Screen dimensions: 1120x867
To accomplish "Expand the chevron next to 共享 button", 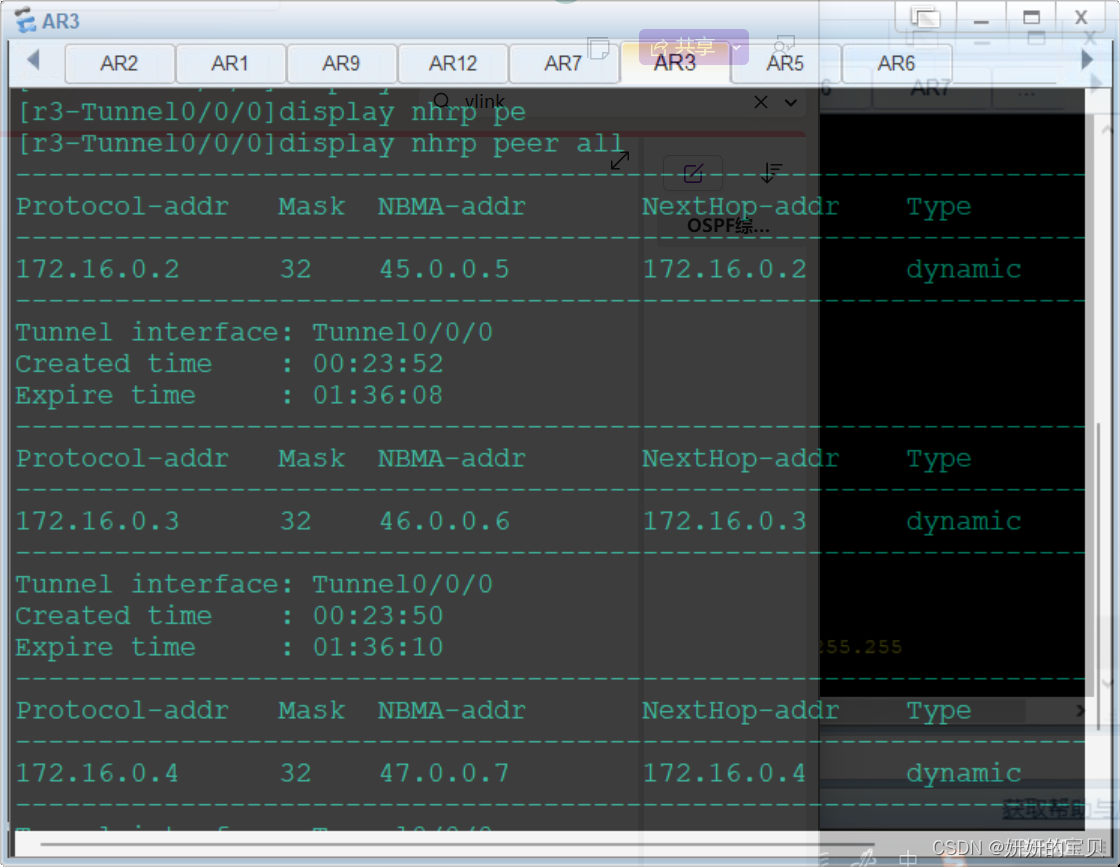I will coord(736,46).
